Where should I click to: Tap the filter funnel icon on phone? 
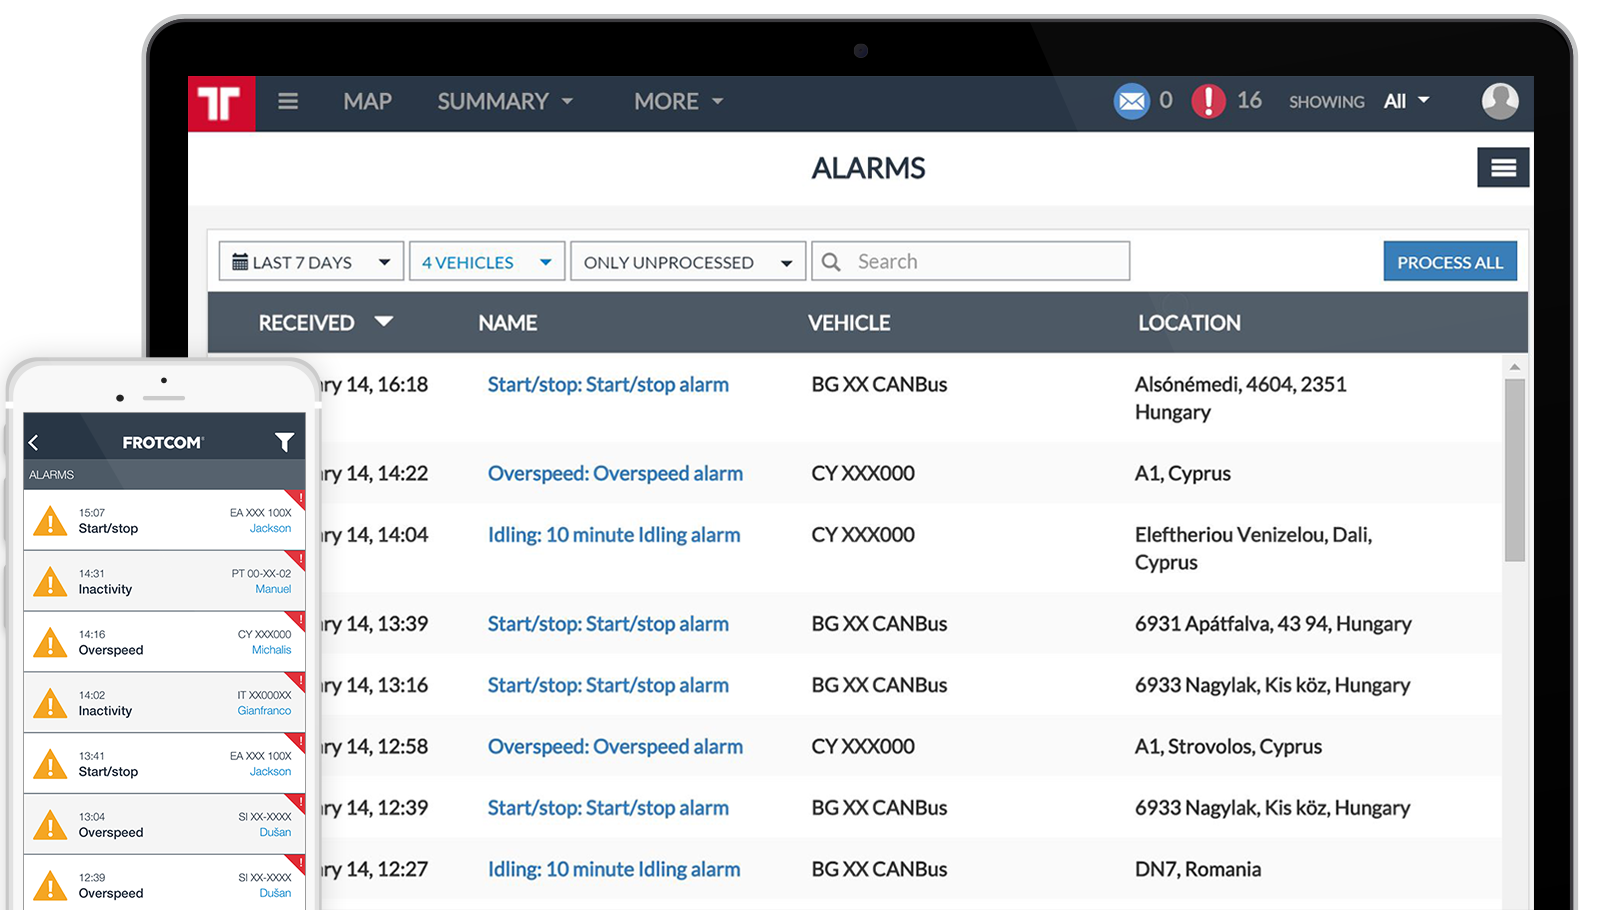[x=284, y=442]
